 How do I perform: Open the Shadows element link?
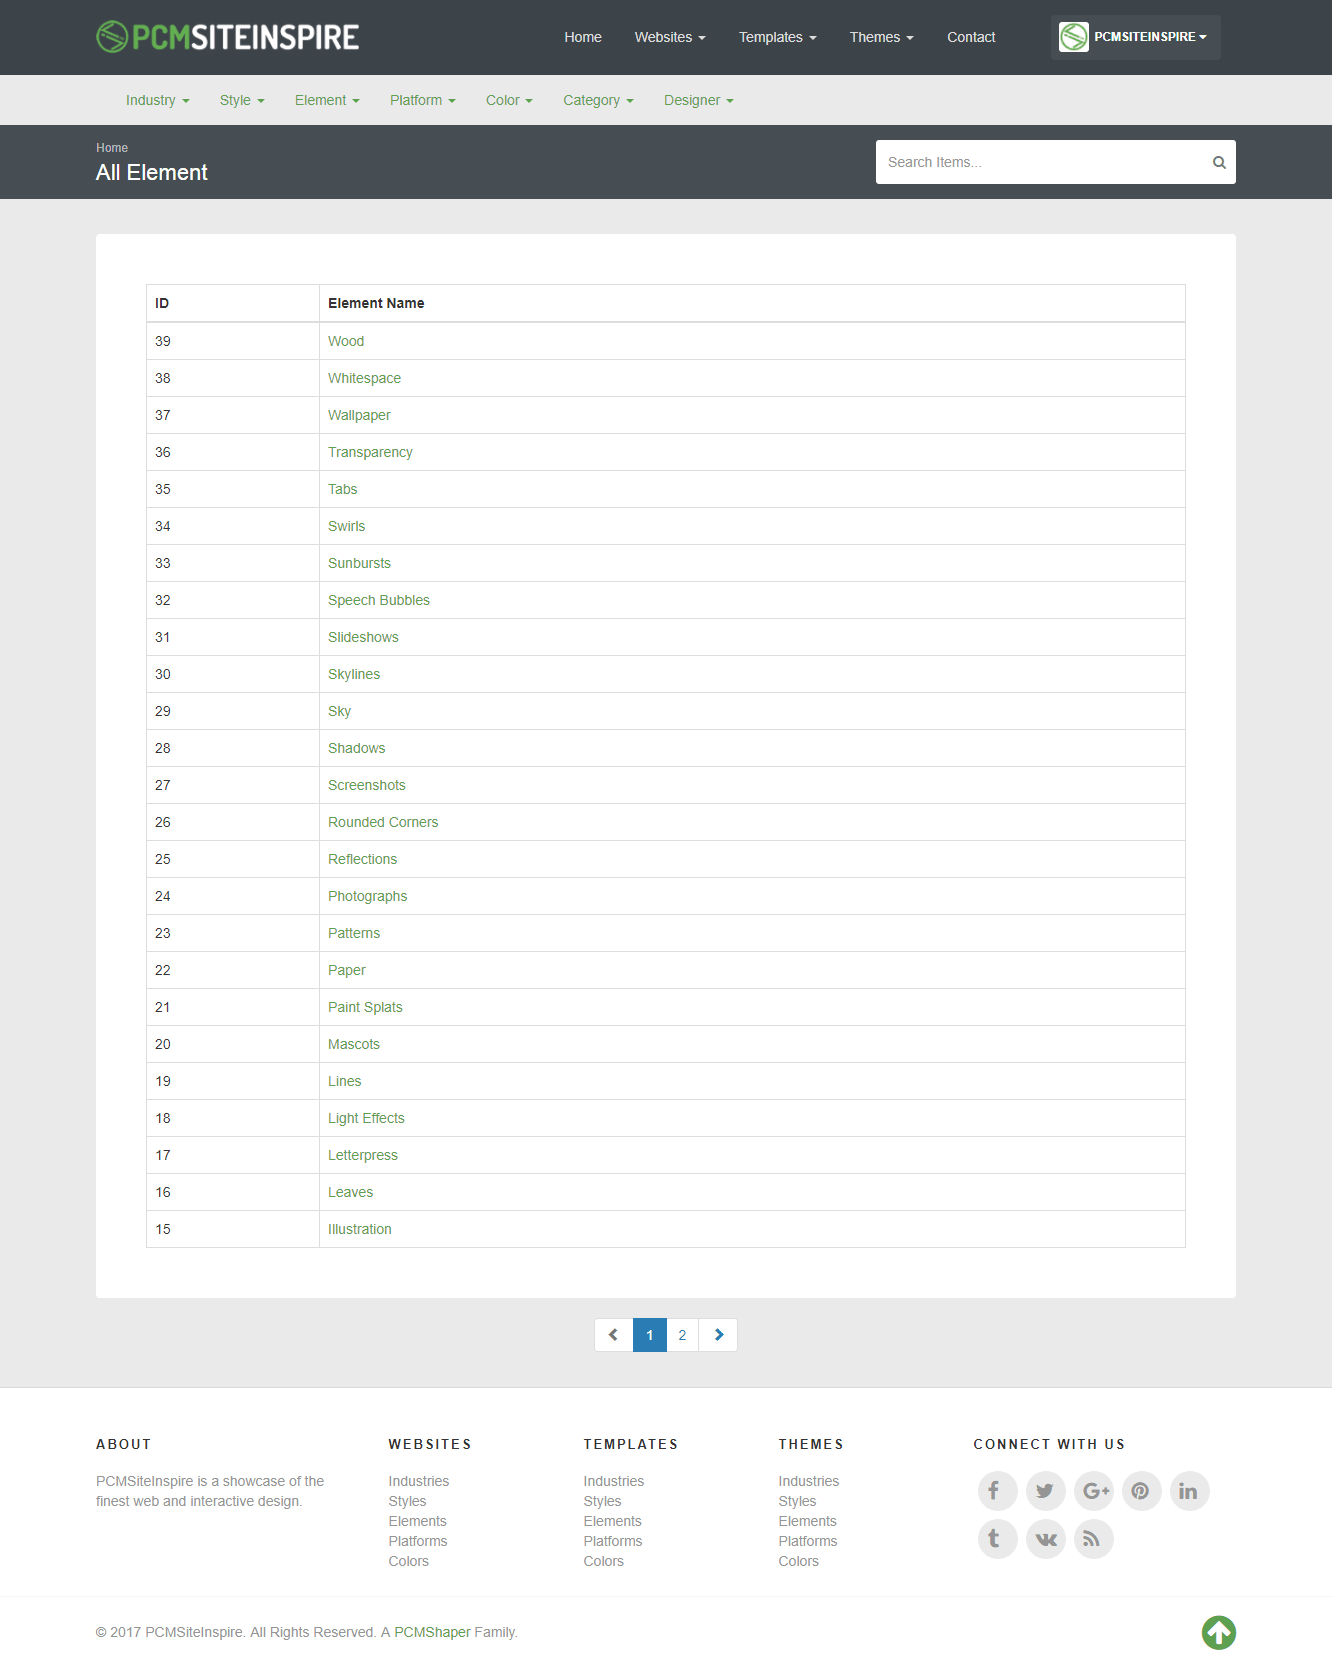point(356,748)
